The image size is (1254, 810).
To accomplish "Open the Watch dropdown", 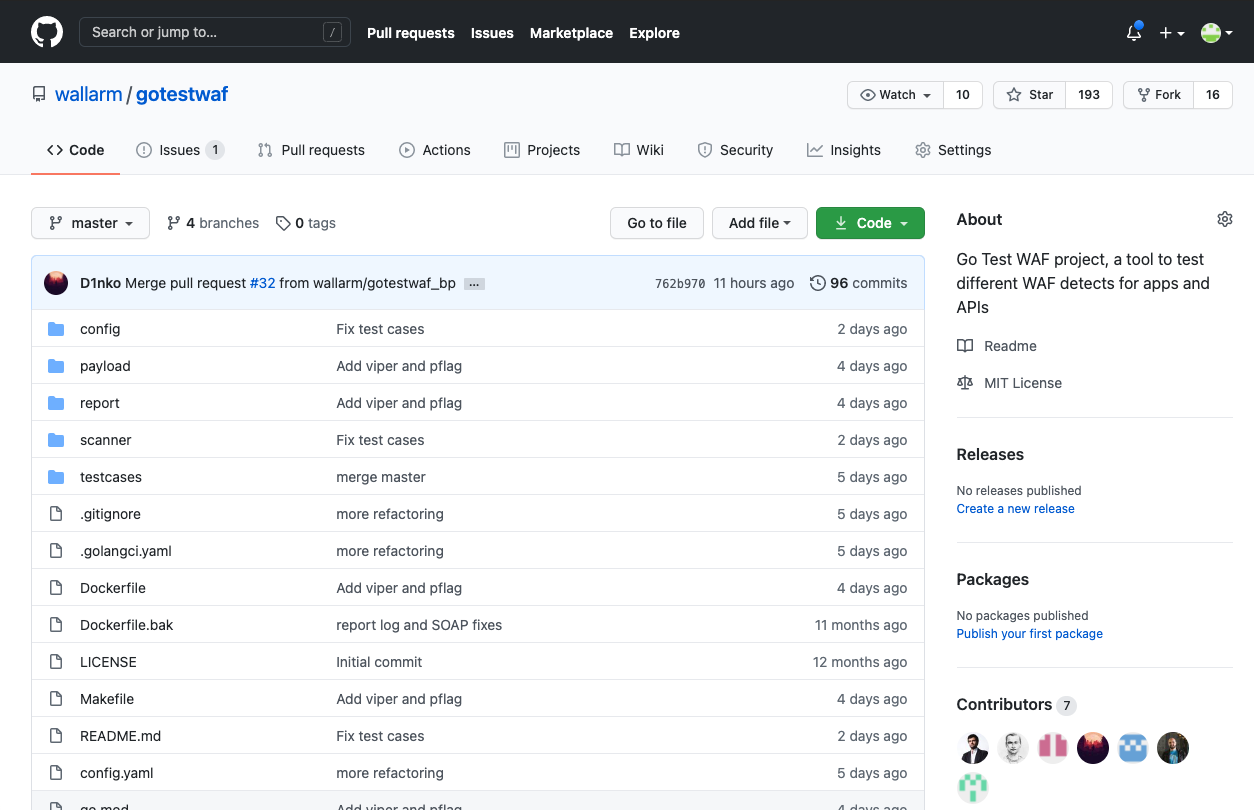I will [x=896, y=95].
